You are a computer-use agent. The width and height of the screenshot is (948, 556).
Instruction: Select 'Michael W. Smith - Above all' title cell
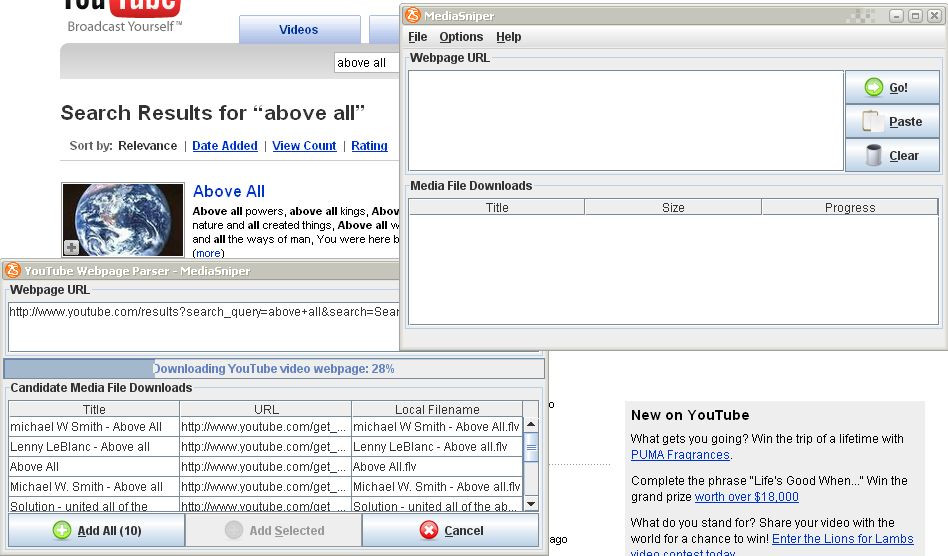point(94,486)
